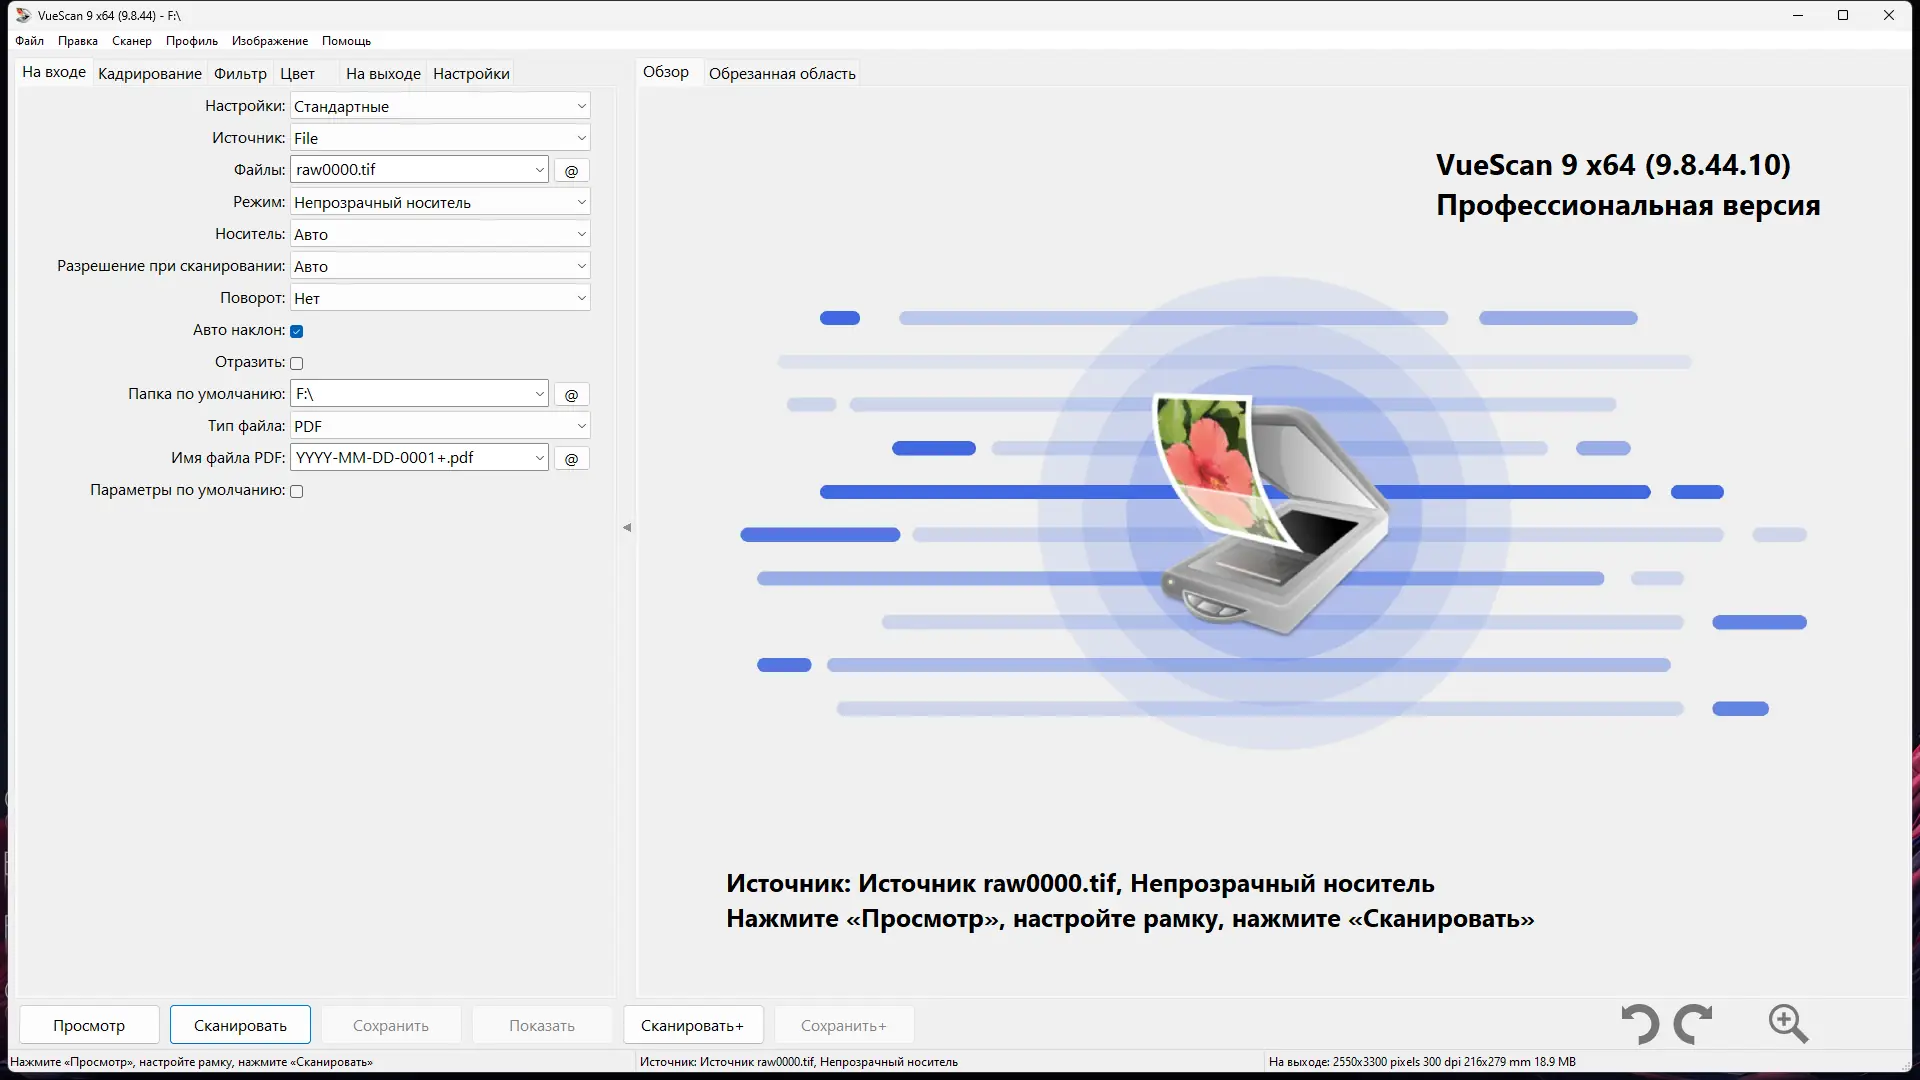Expand the Тип файла dropdown
The image size is (1920, 1080).
click(440, 426)
